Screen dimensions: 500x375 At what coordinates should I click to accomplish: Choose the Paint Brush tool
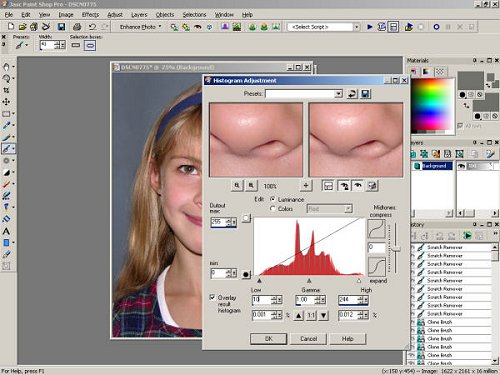6,137
